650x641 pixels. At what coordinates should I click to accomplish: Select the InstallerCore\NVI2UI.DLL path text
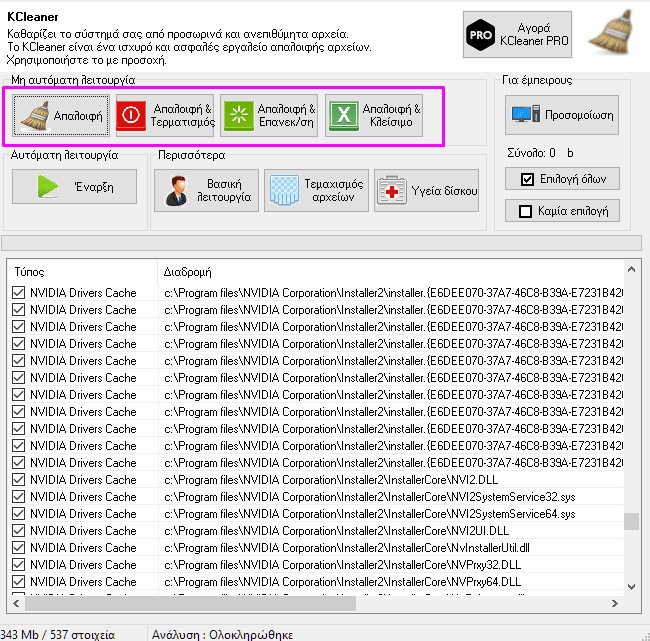click(x=336, y=531)
